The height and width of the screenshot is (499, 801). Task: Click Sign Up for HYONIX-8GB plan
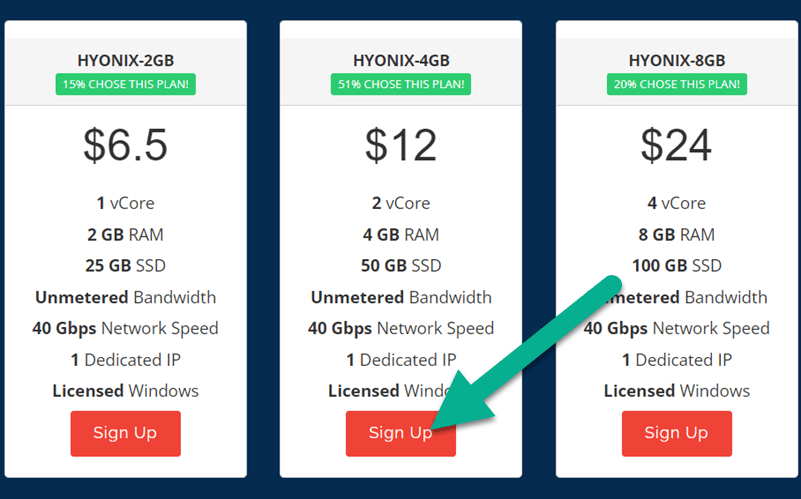[x=676, y=433]
